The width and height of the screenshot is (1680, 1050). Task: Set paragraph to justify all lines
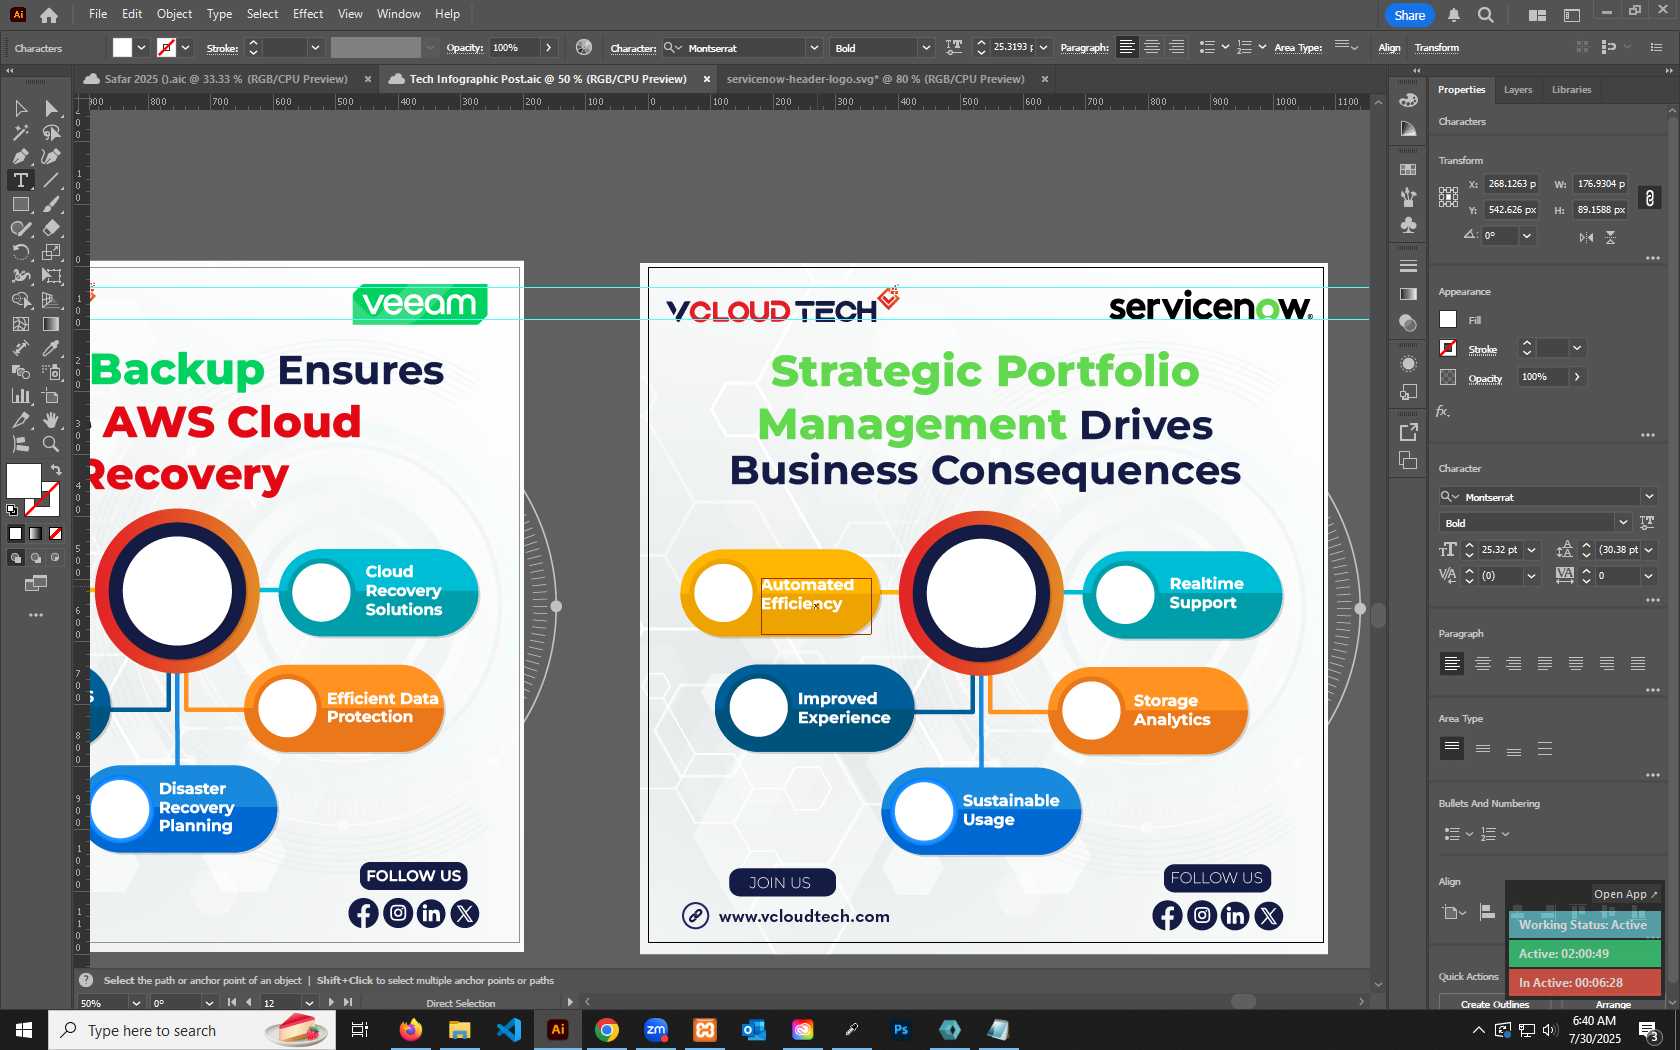(1638, 664)
